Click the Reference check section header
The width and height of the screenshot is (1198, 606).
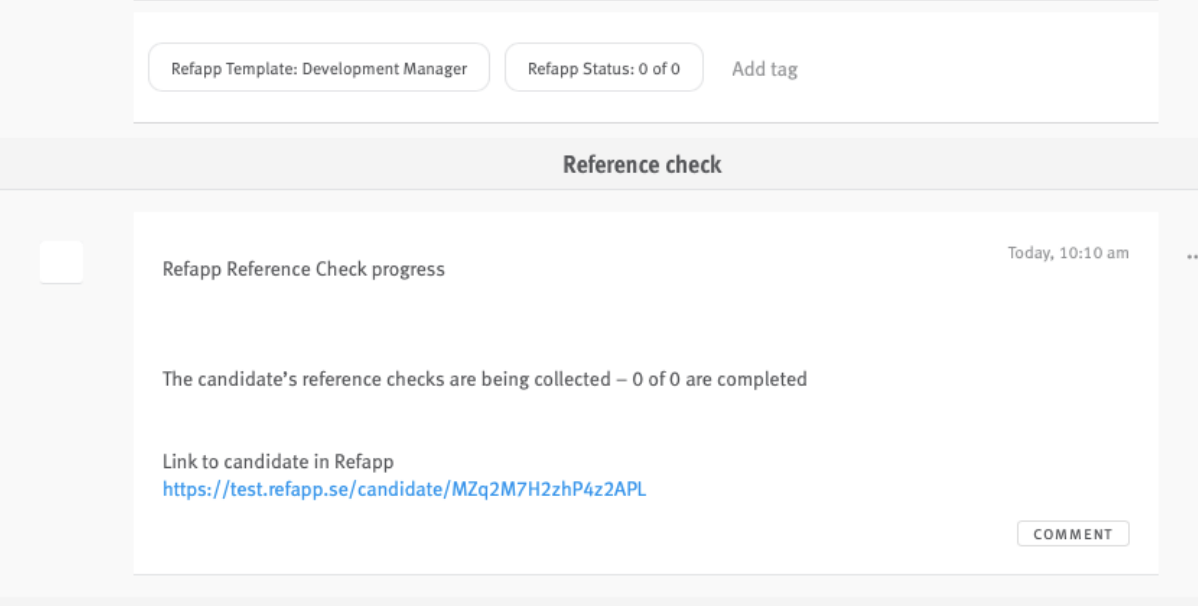642,163
